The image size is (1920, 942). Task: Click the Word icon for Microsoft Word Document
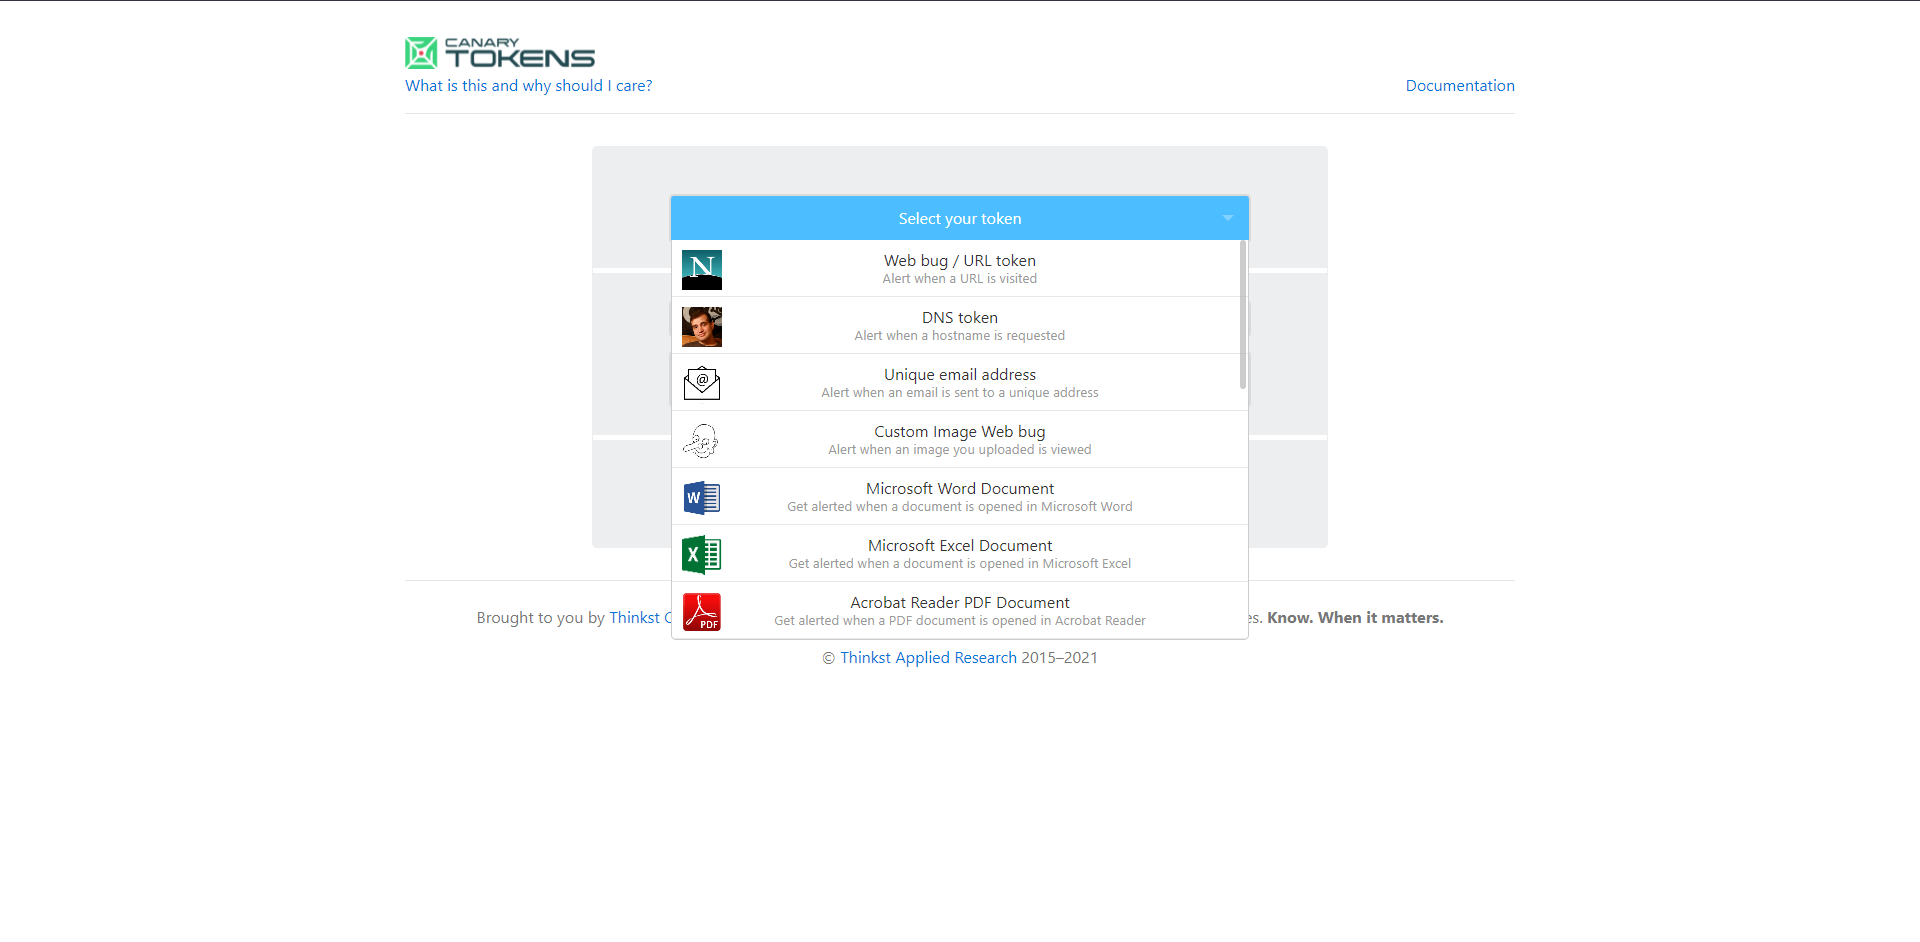[x=702, y=498]
